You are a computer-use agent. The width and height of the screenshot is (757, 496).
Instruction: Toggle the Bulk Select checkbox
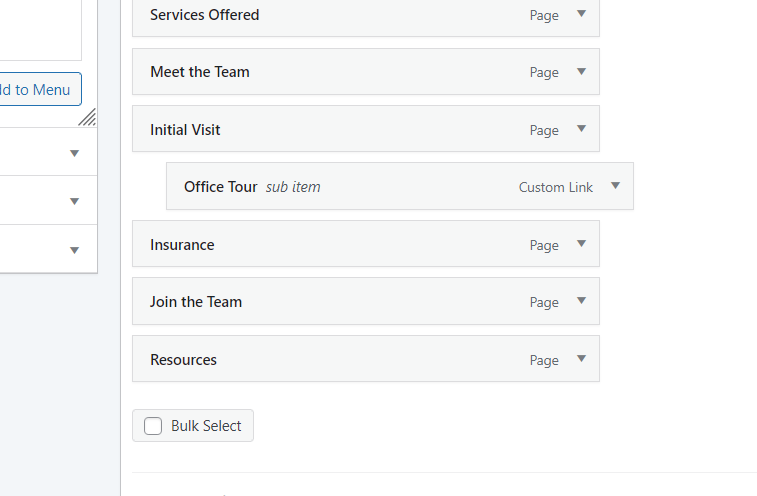(153, 426)
